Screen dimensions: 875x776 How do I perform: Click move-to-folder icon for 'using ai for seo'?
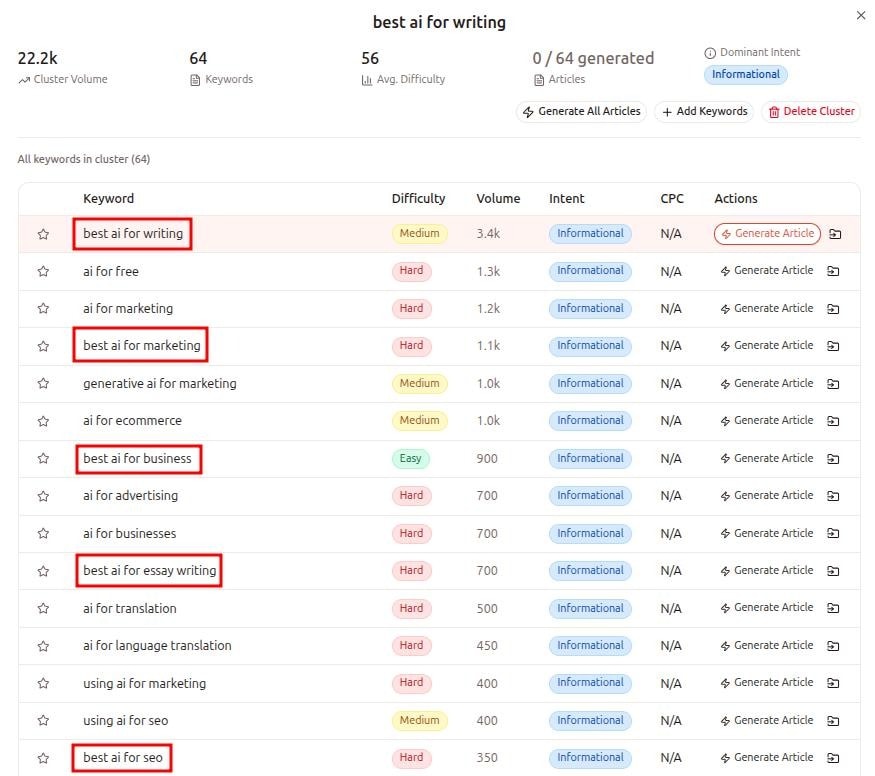pos(833,721)
